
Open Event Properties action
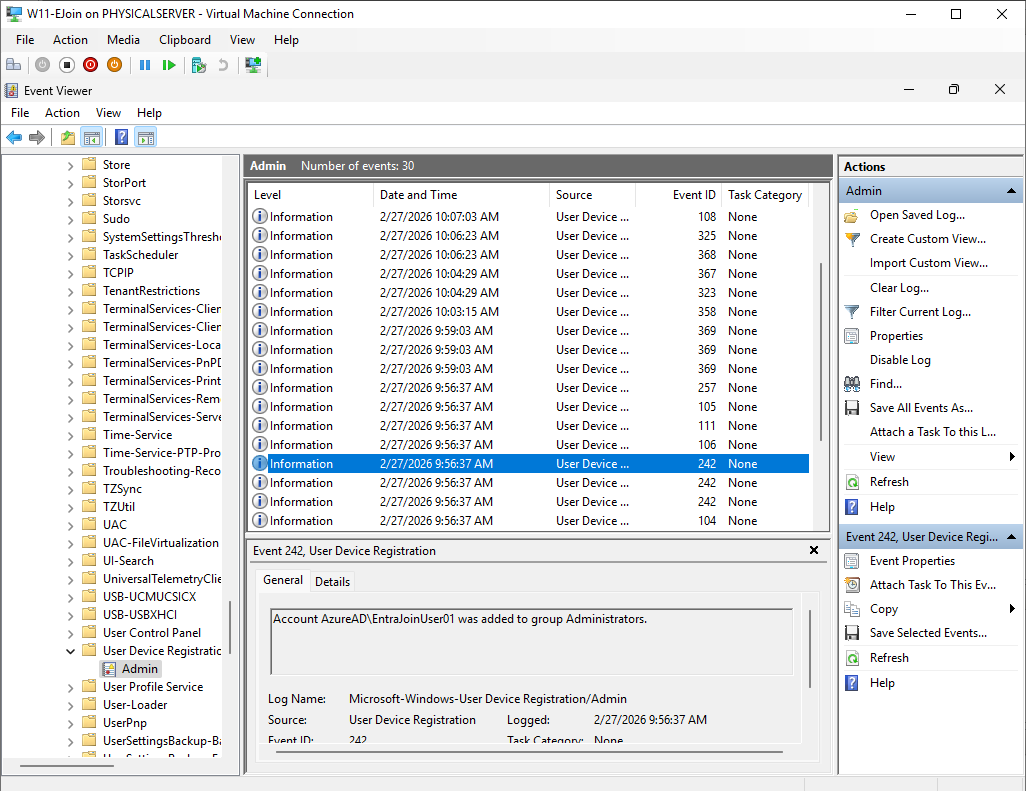(911, 561)
